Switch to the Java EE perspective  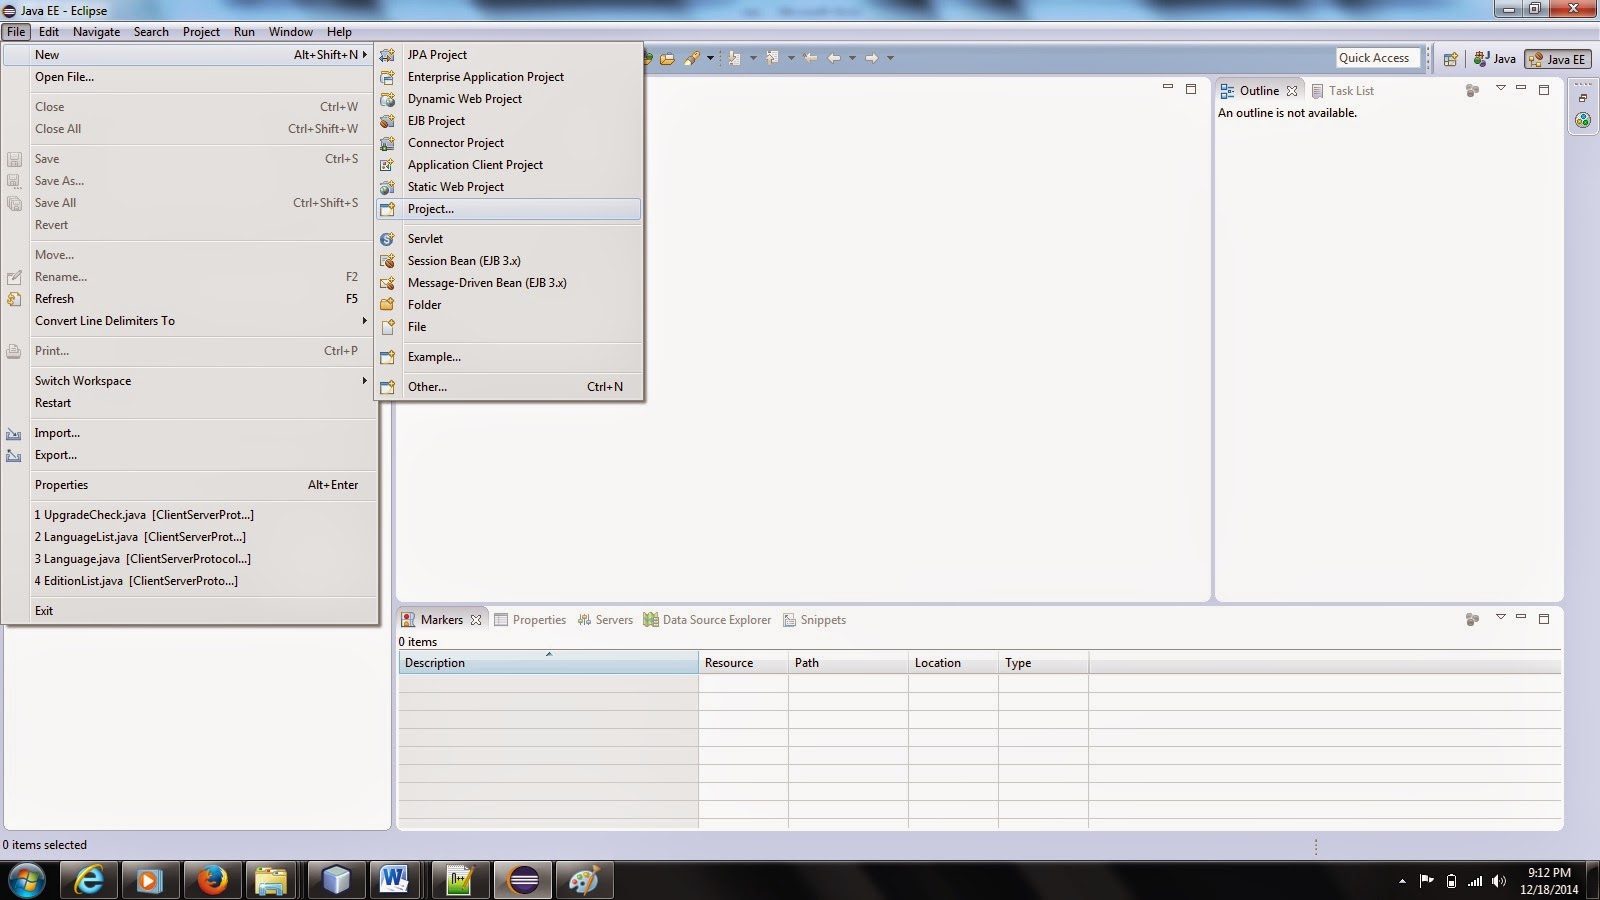click(x=1556, y=59)
